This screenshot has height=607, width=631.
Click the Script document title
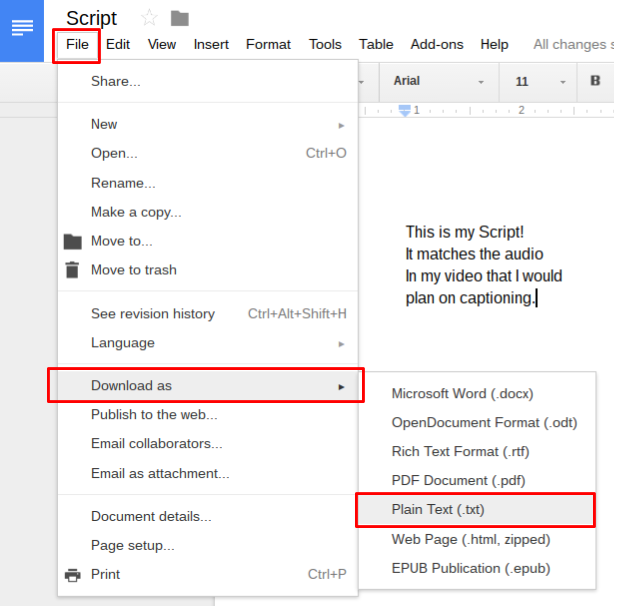91,19
